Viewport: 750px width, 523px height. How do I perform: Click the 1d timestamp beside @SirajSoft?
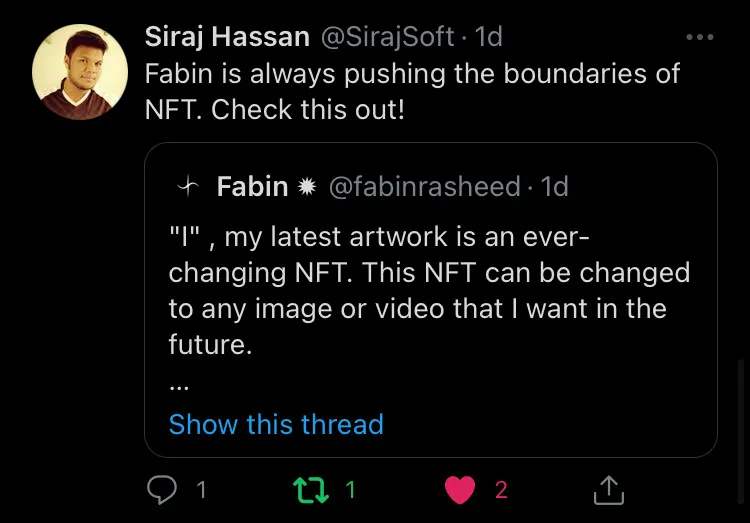(x=488, y=37)
